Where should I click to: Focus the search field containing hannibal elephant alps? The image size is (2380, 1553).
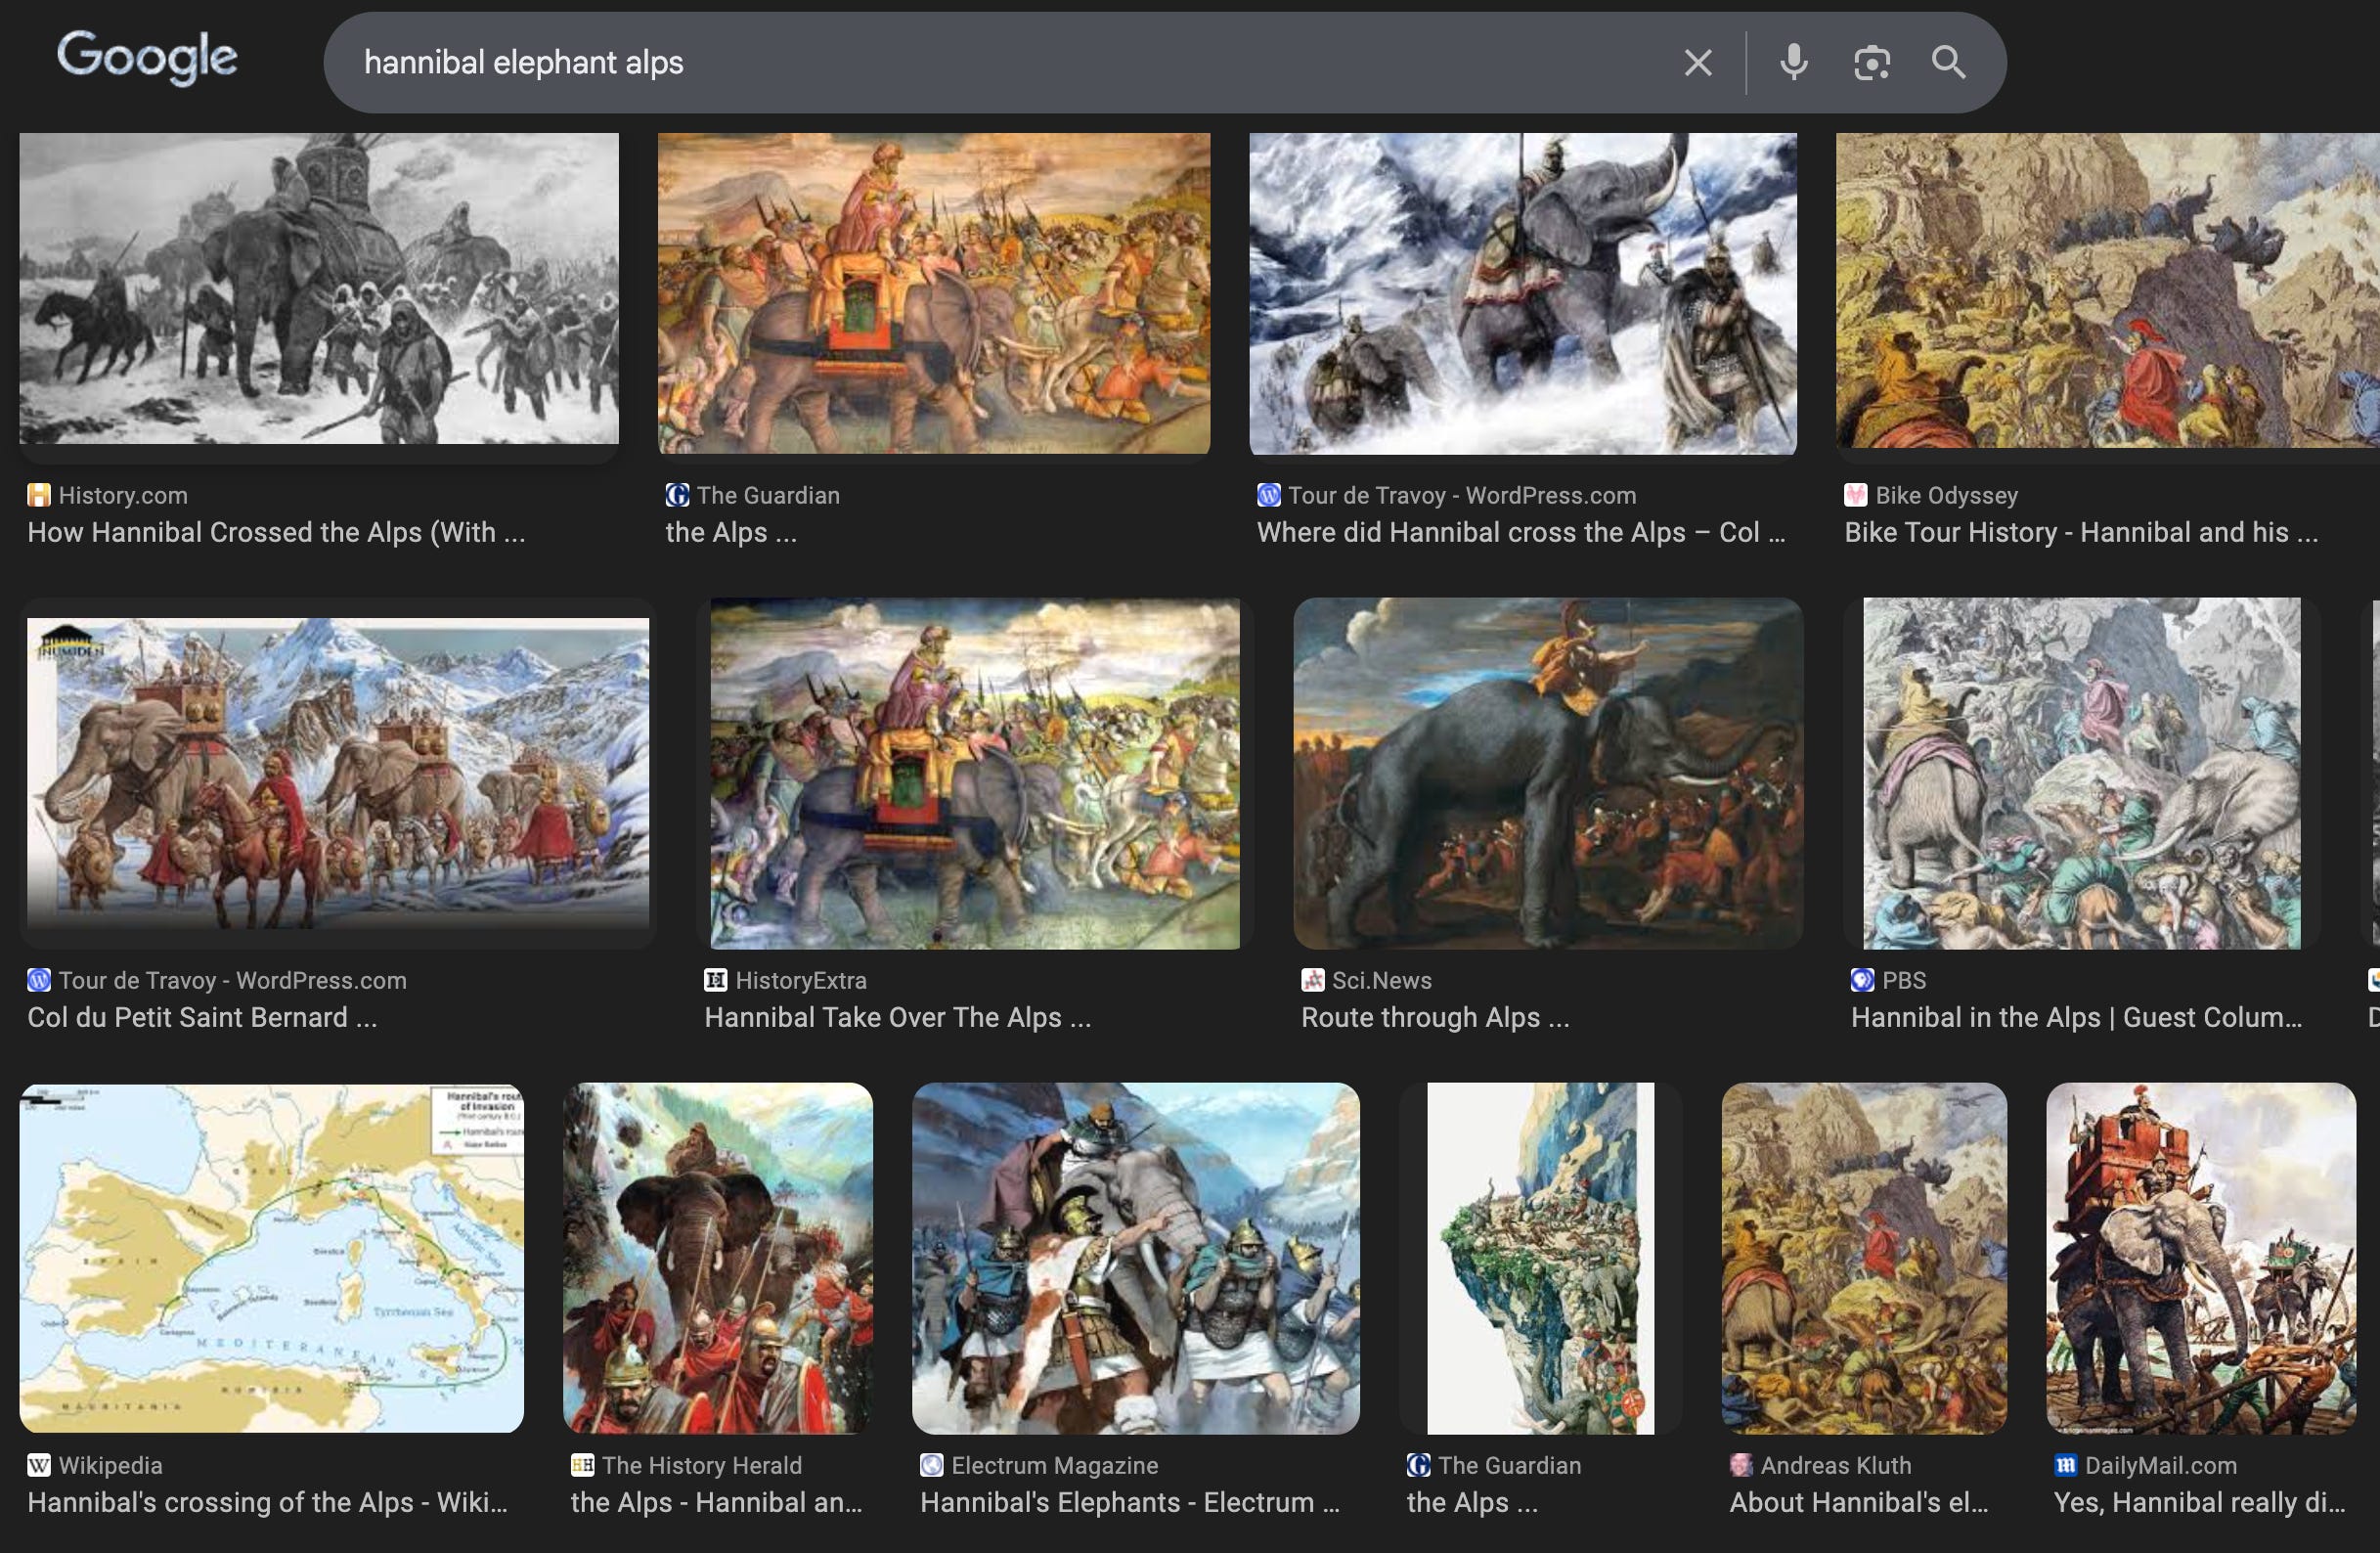click(x=1000, y=62)
